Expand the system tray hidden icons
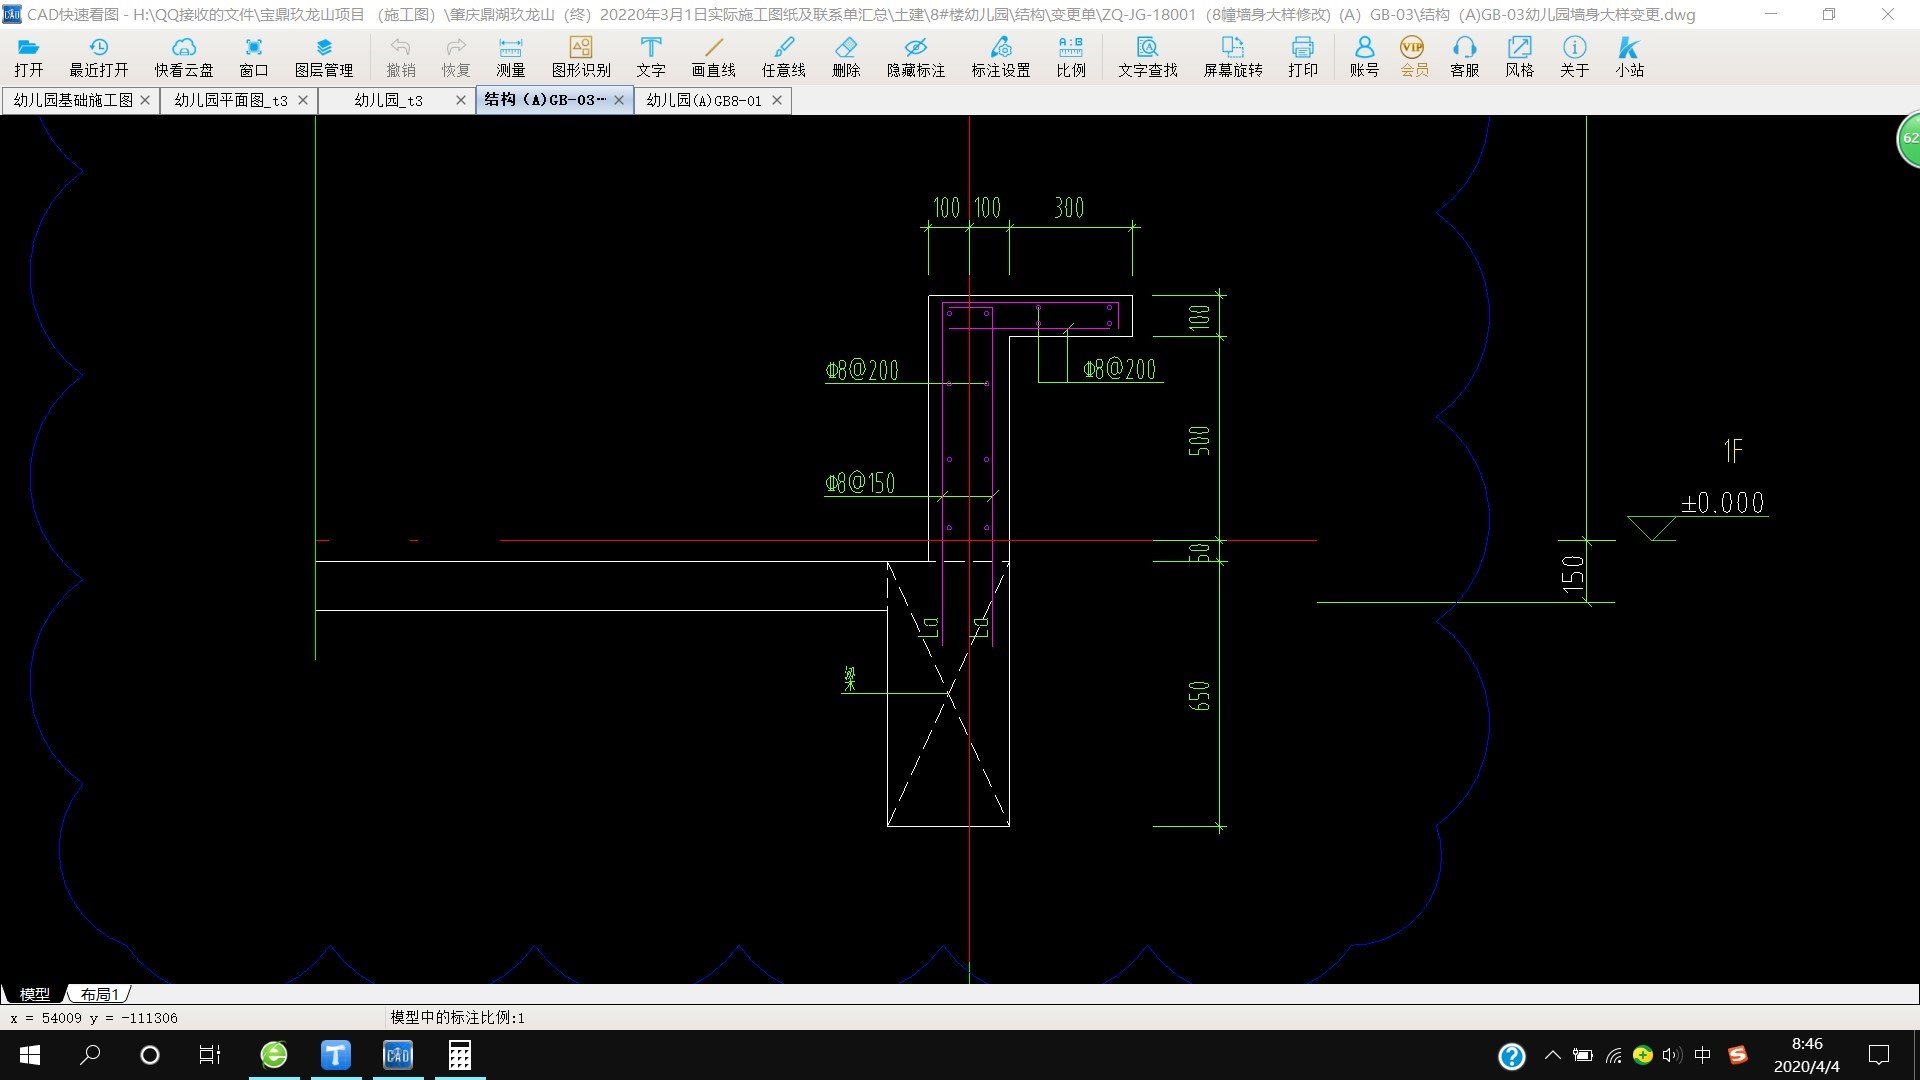Viewport: 1920px width, 1080px height. tap(1553, 1055)
